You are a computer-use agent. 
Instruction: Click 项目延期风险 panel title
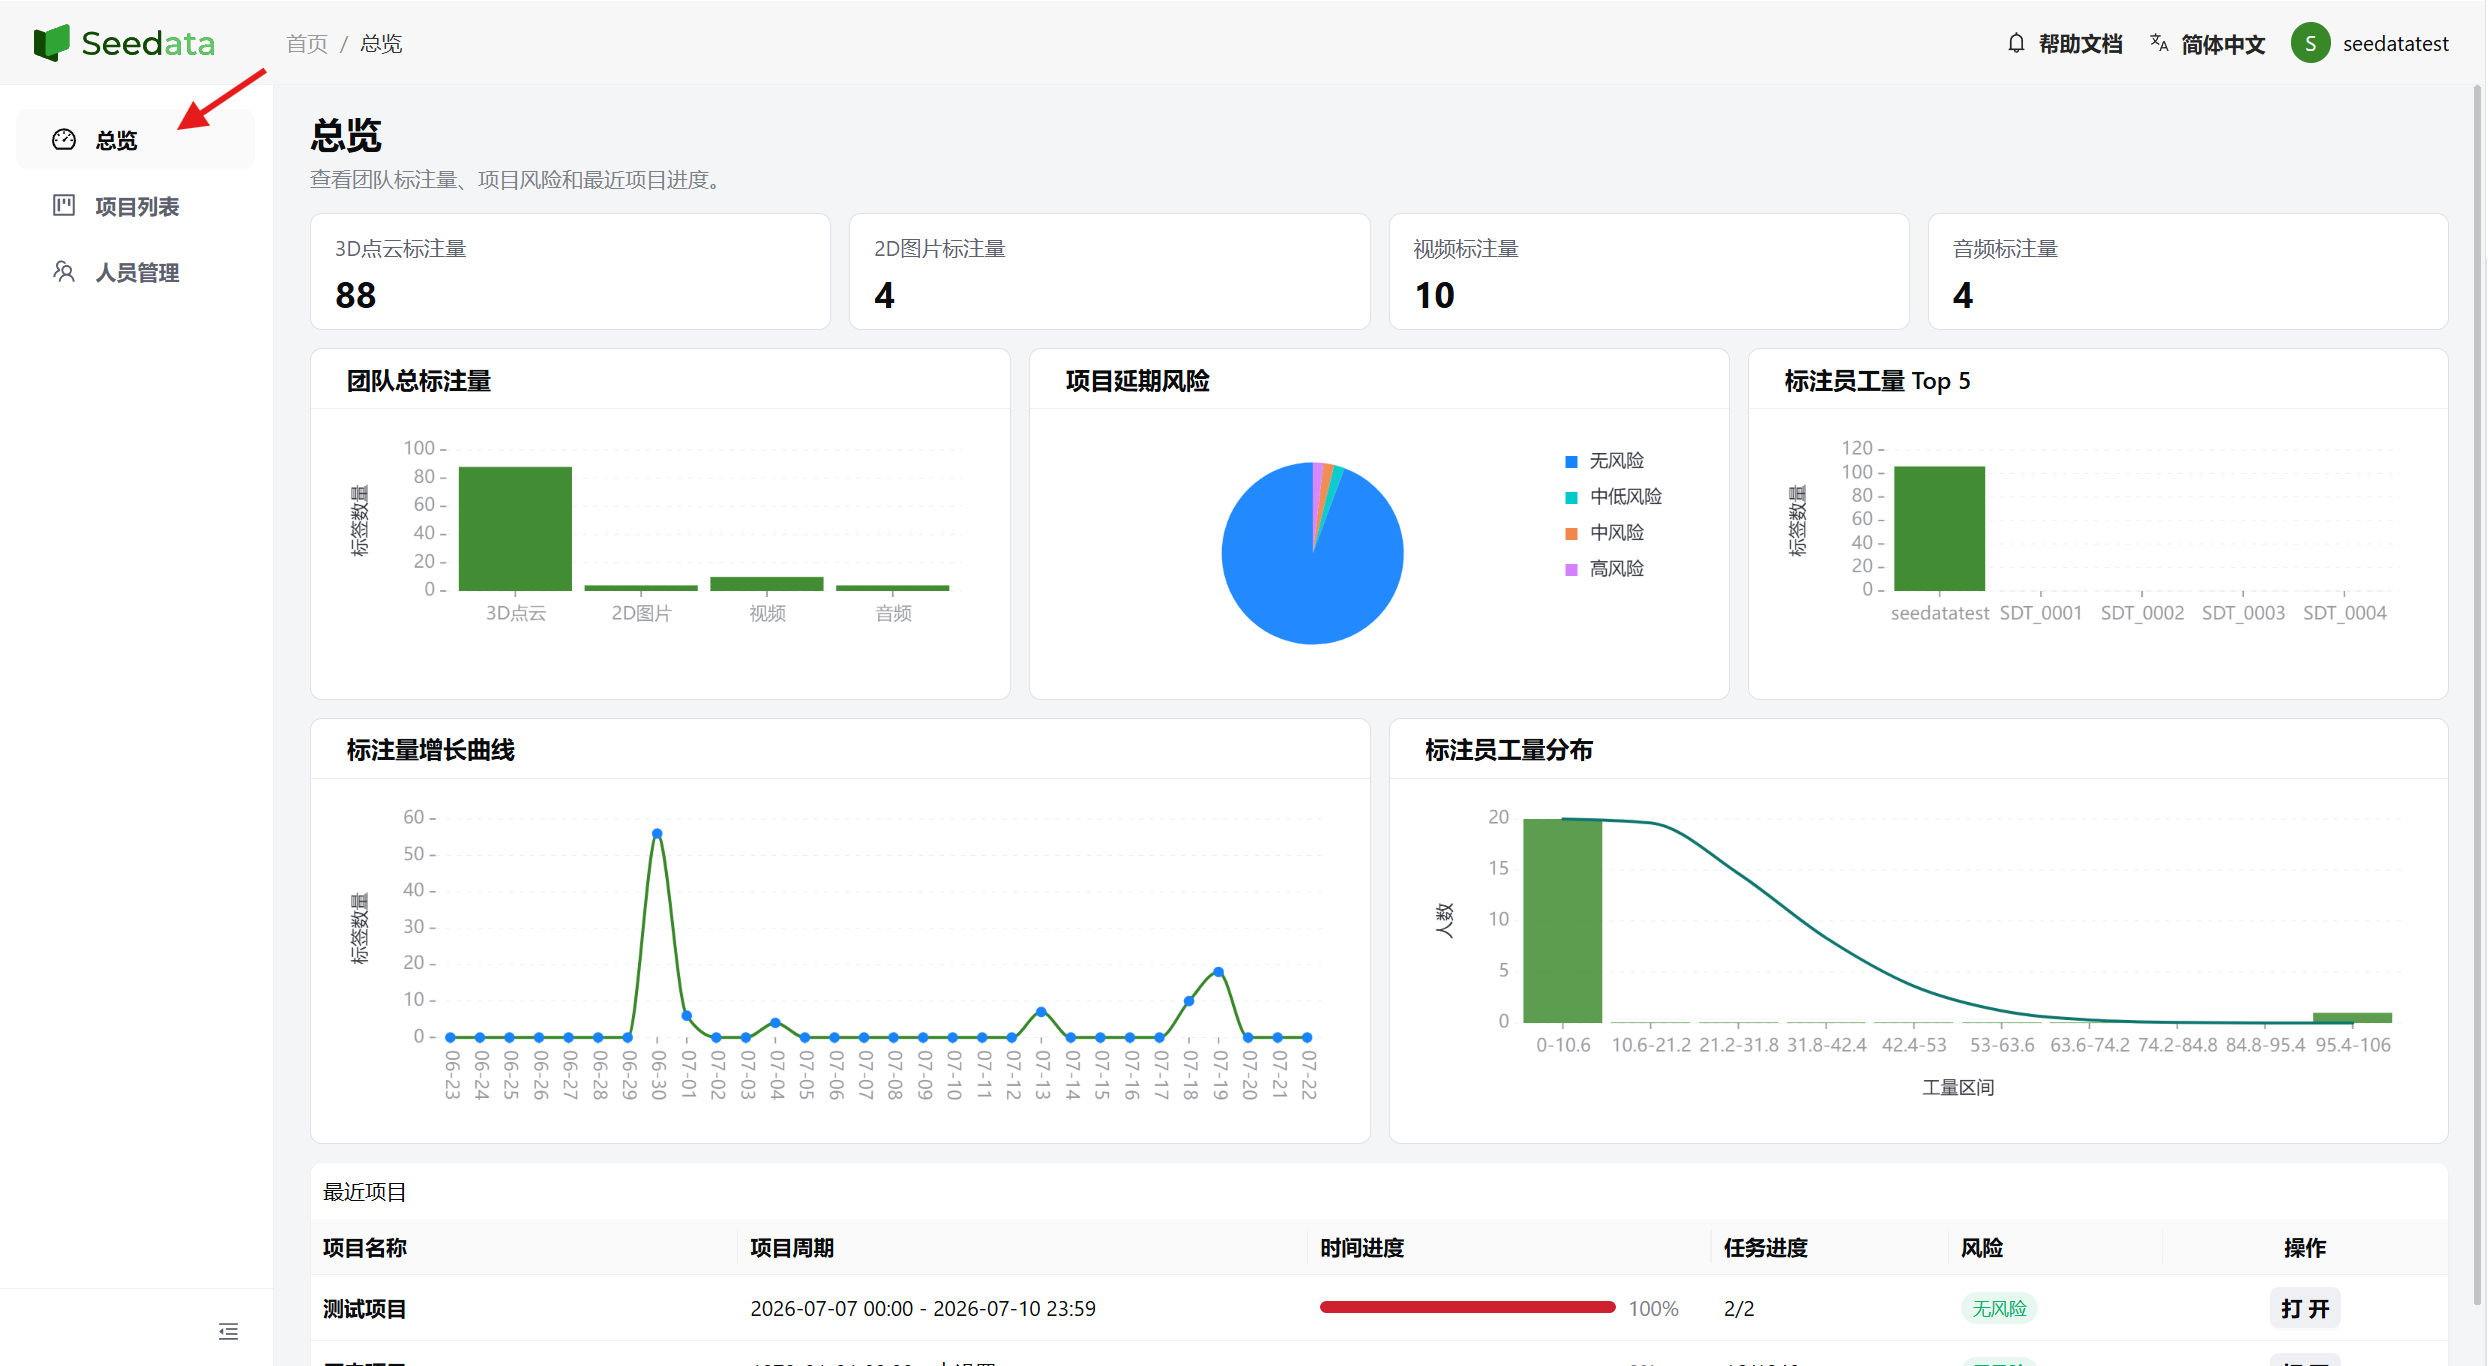(x=1137, y=381)
